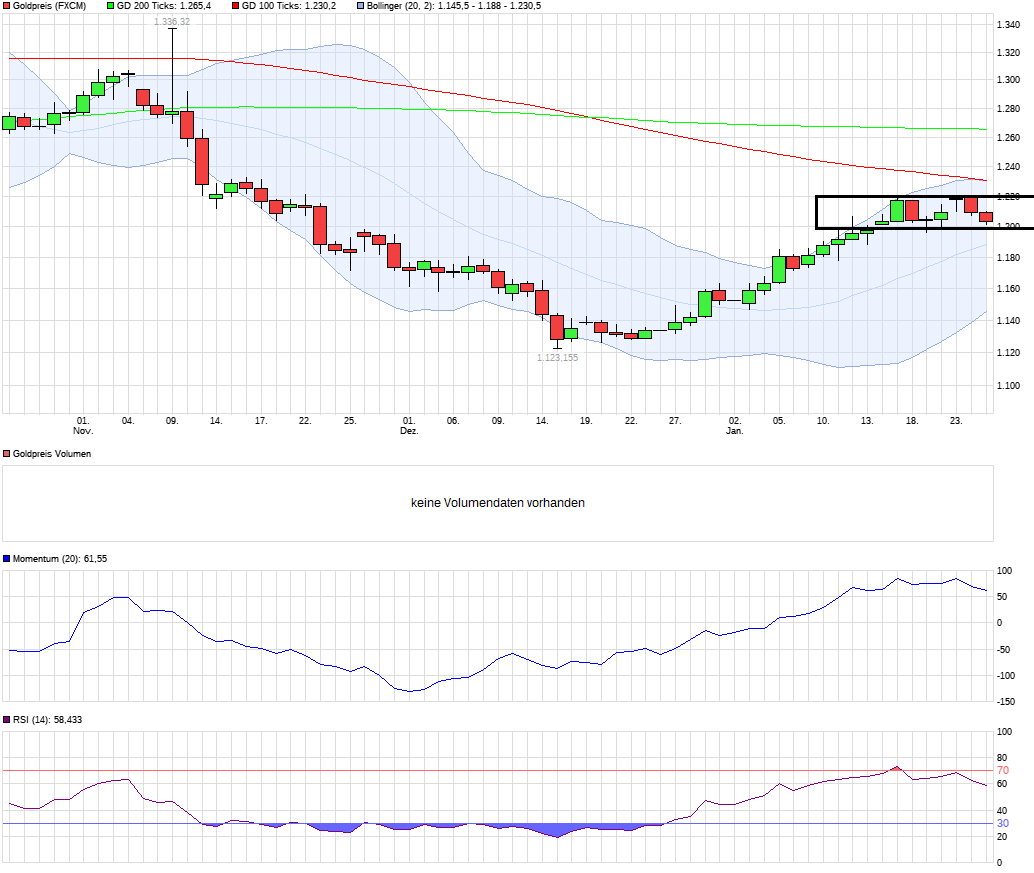Click the tall candle wick under 1.336,32

click(x=172, y=69)
